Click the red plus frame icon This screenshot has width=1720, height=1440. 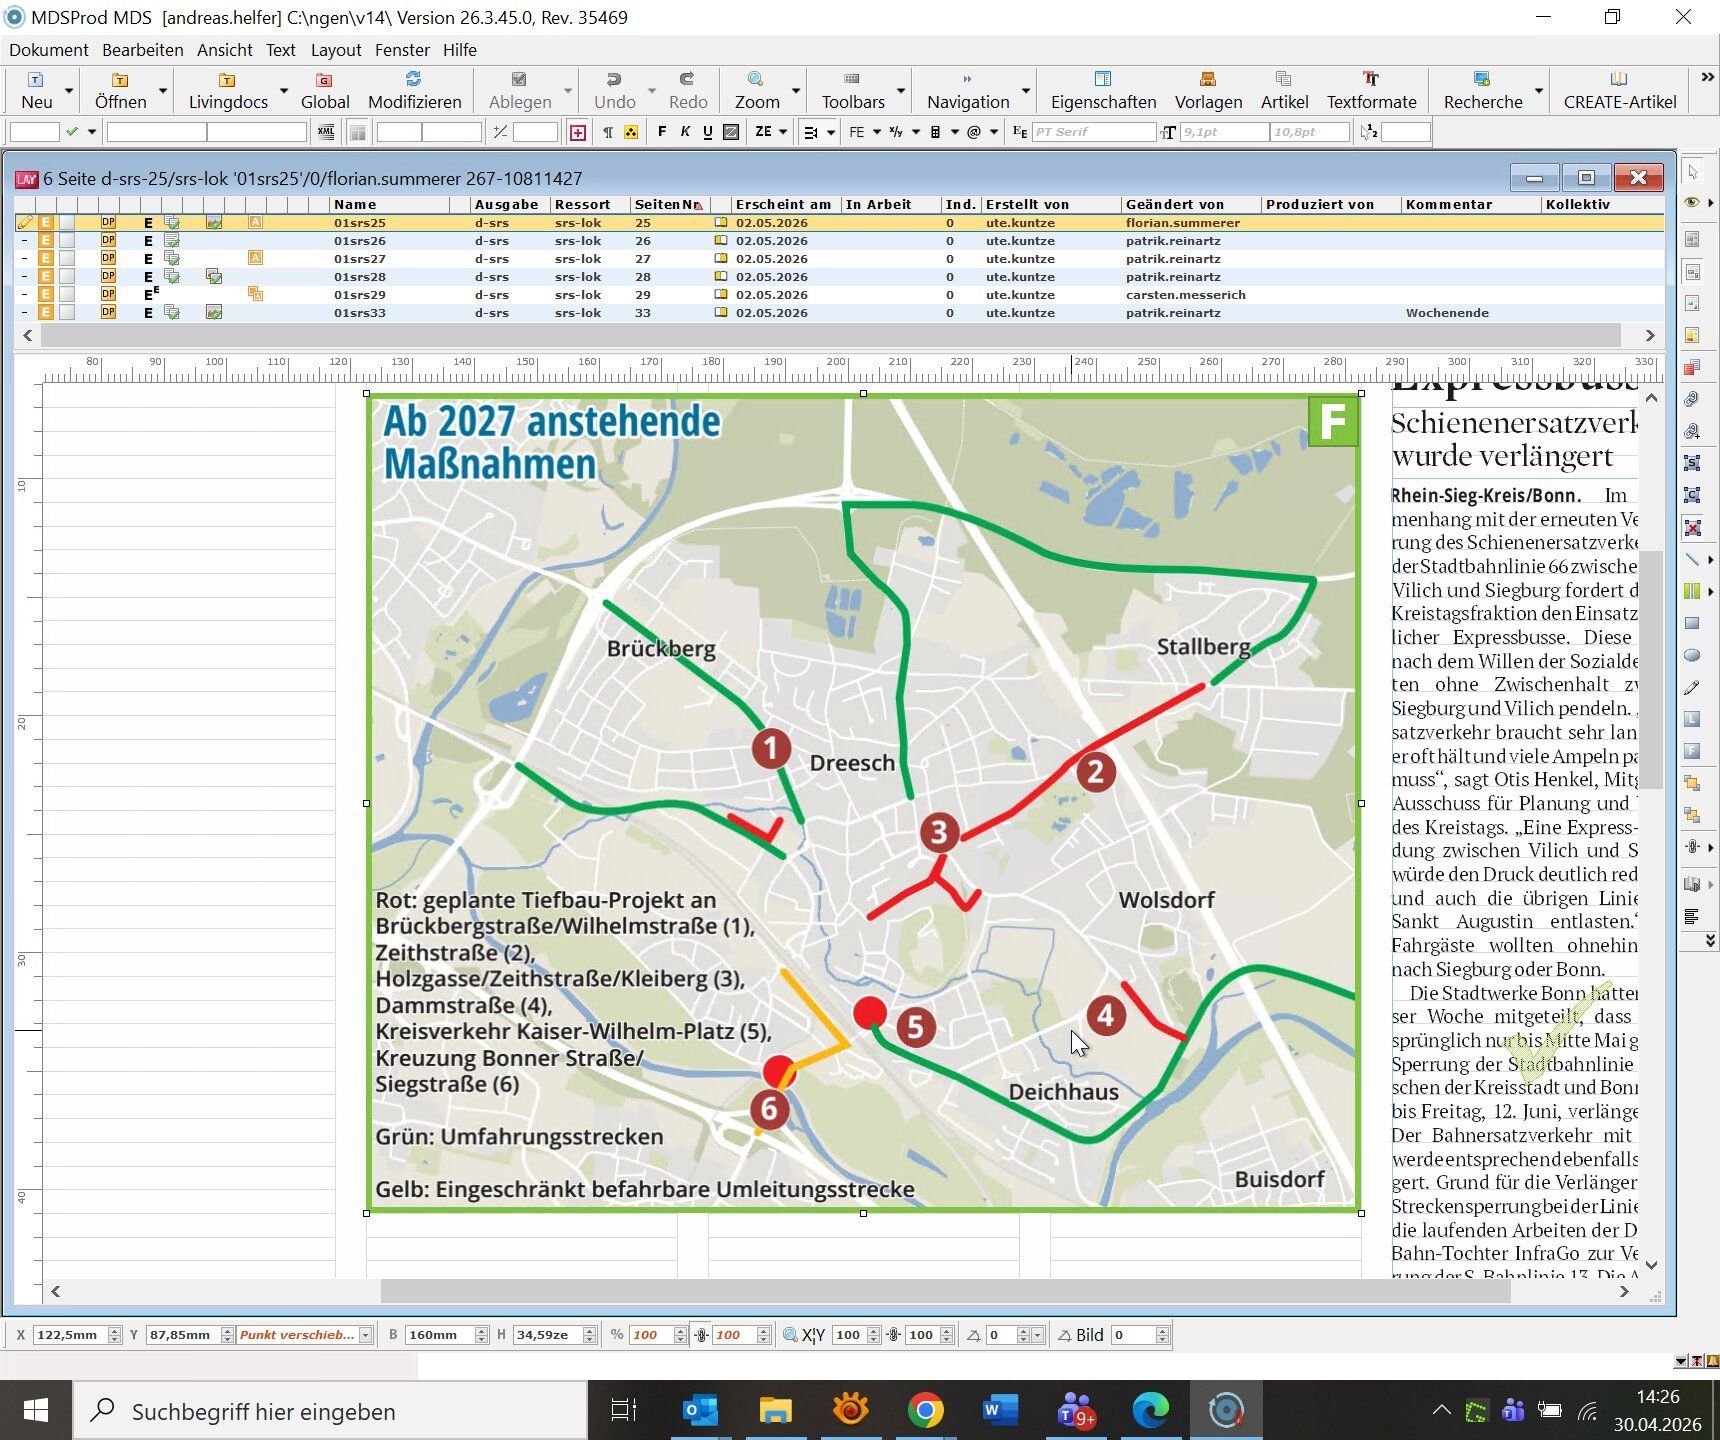(x=578, y=132)
